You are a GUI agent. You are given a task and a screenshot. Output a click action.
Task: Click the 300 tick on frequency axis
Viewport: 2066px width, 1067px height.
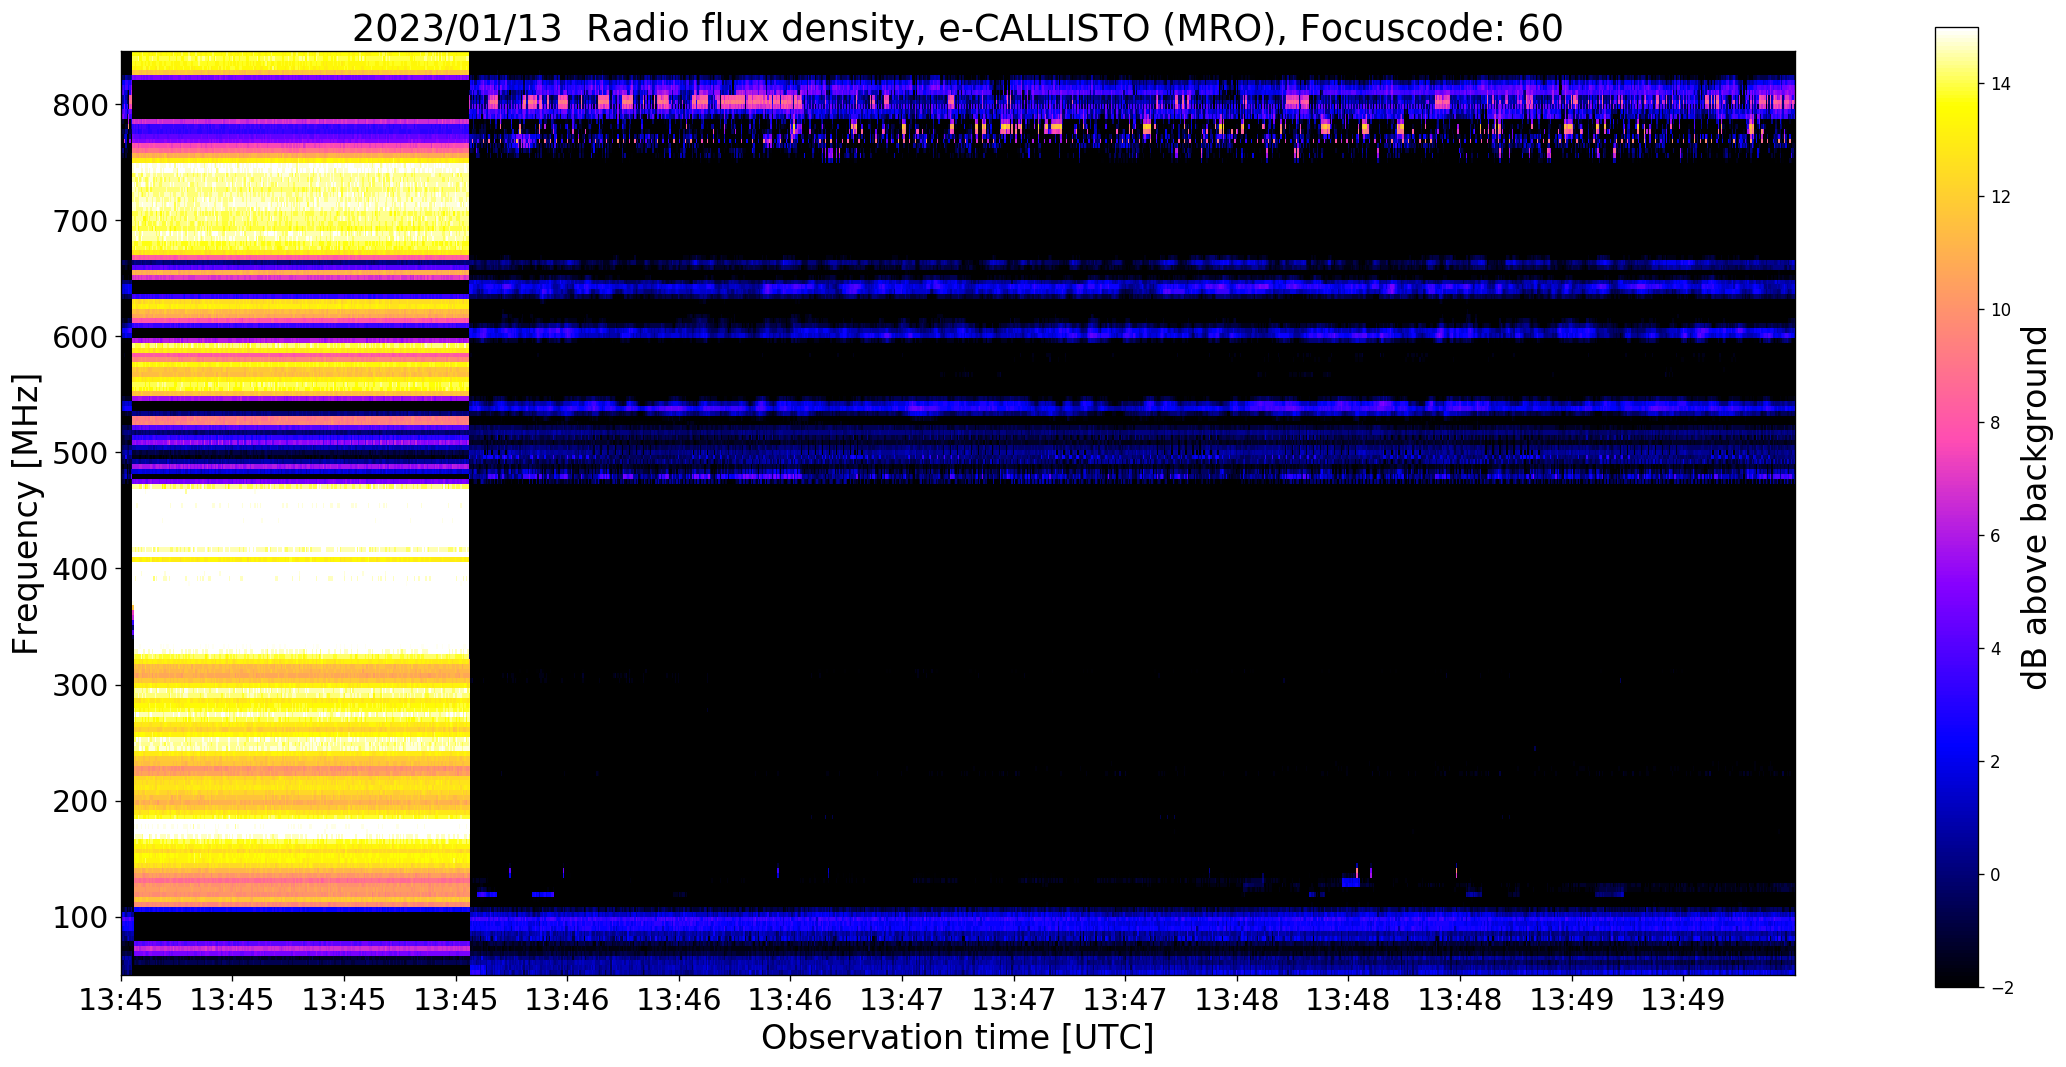(x=80, y=685)
